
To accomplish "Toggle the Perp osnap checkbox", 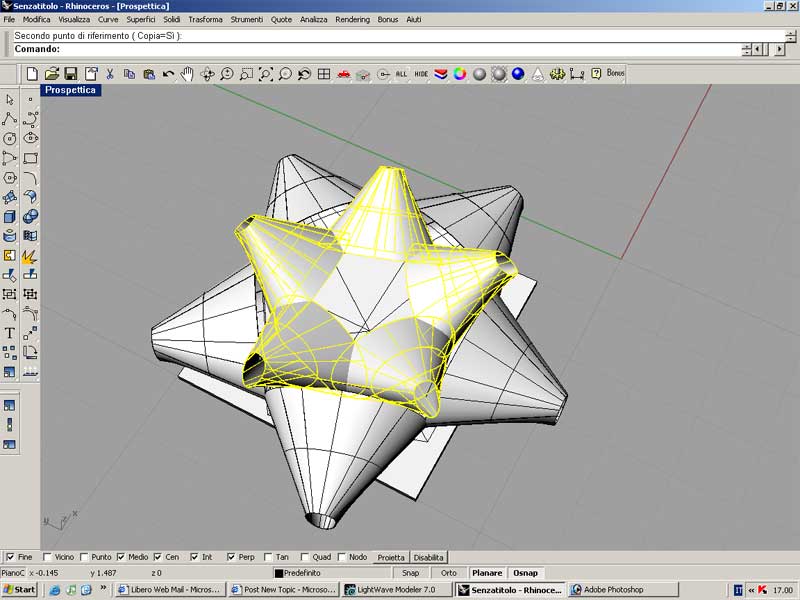I will [x=231, y=557].
